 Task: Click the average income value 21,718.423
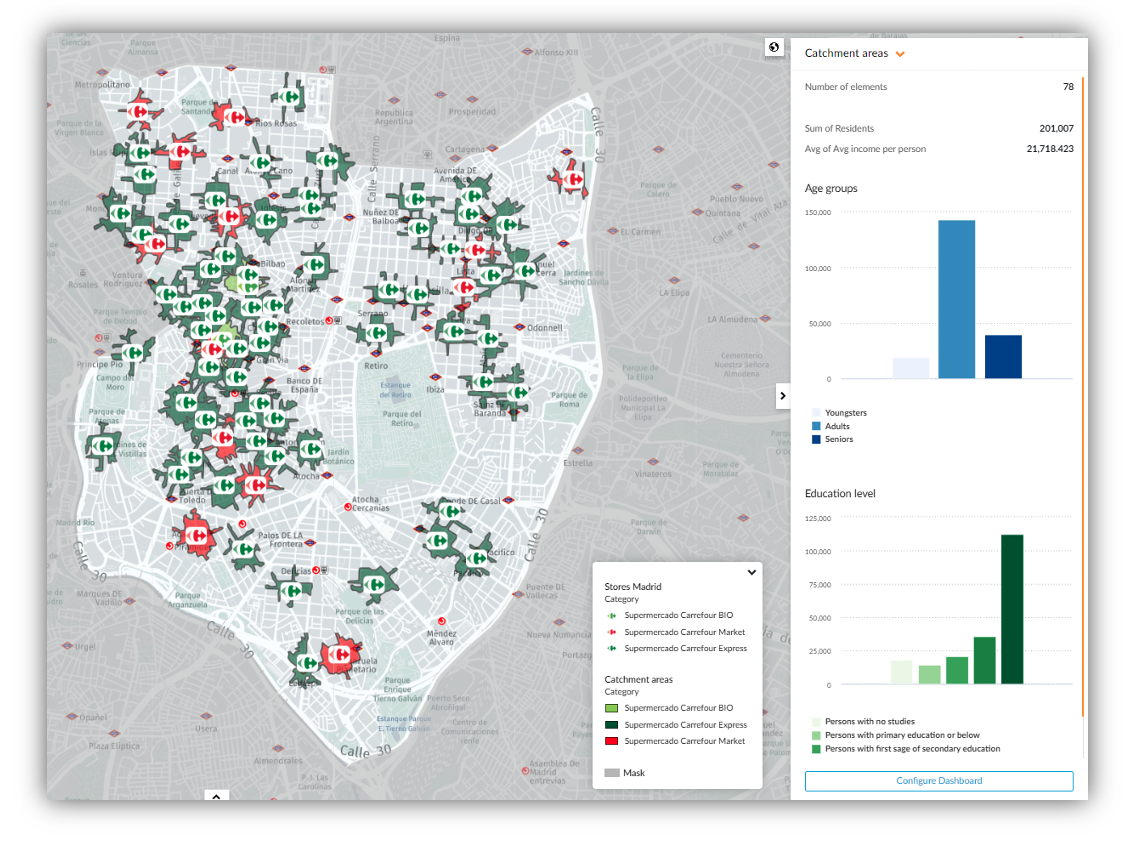(1050, 149)
